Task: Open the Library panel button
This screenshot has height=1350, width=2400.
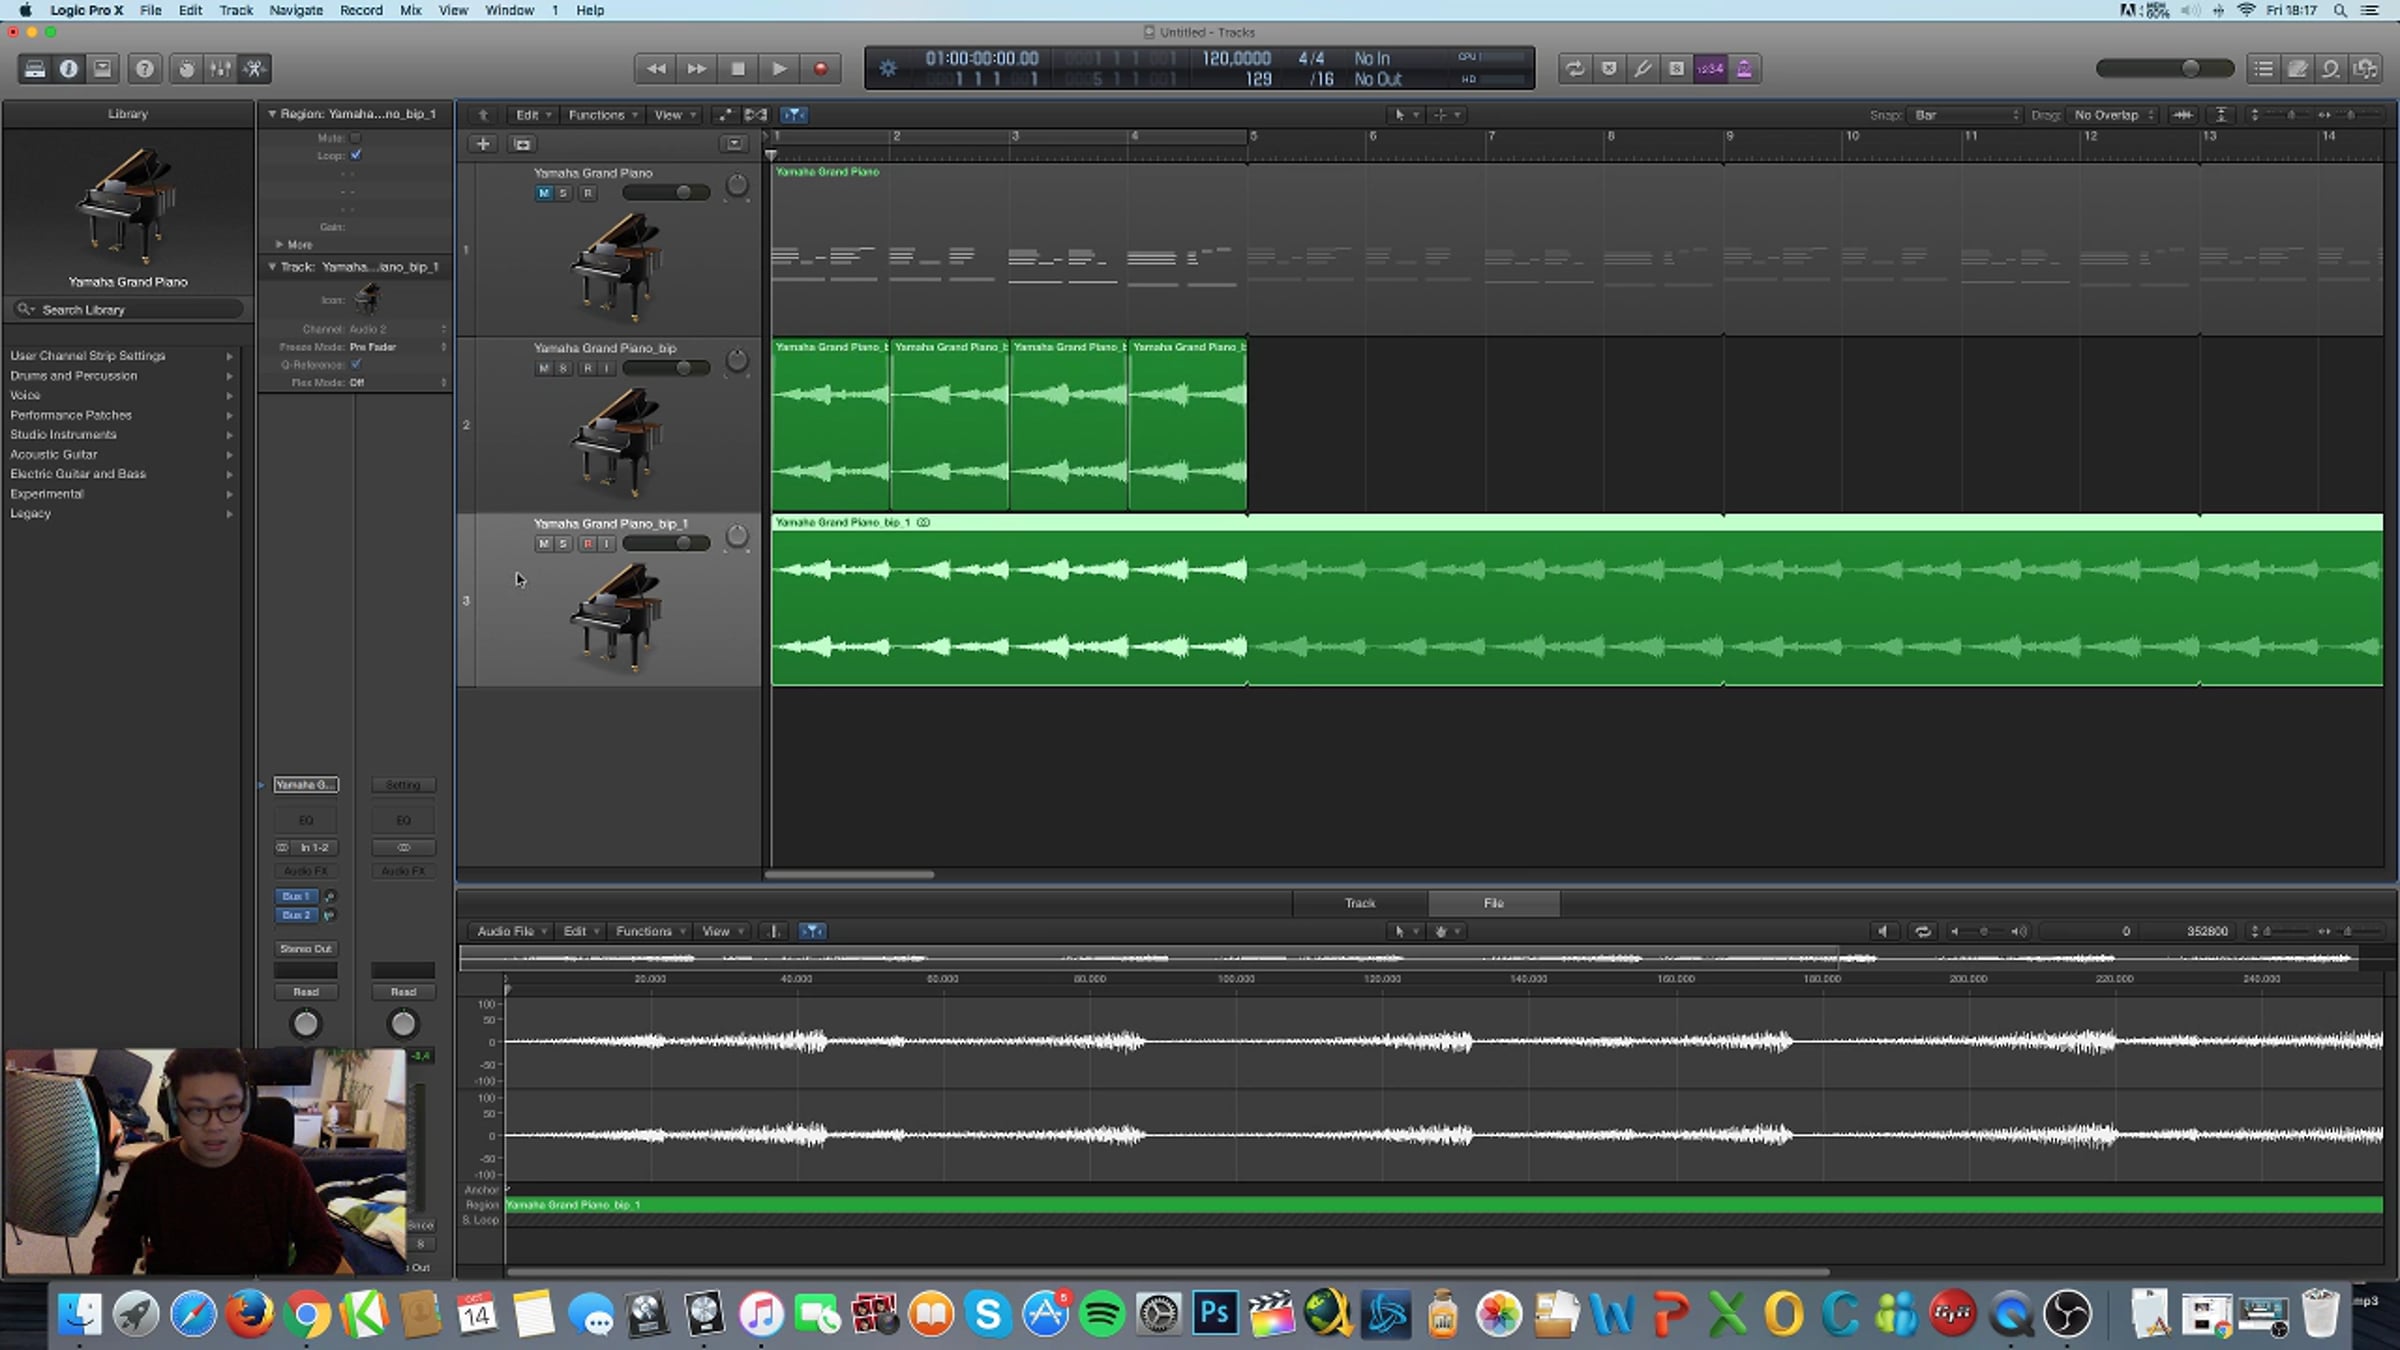Action: 35,69
